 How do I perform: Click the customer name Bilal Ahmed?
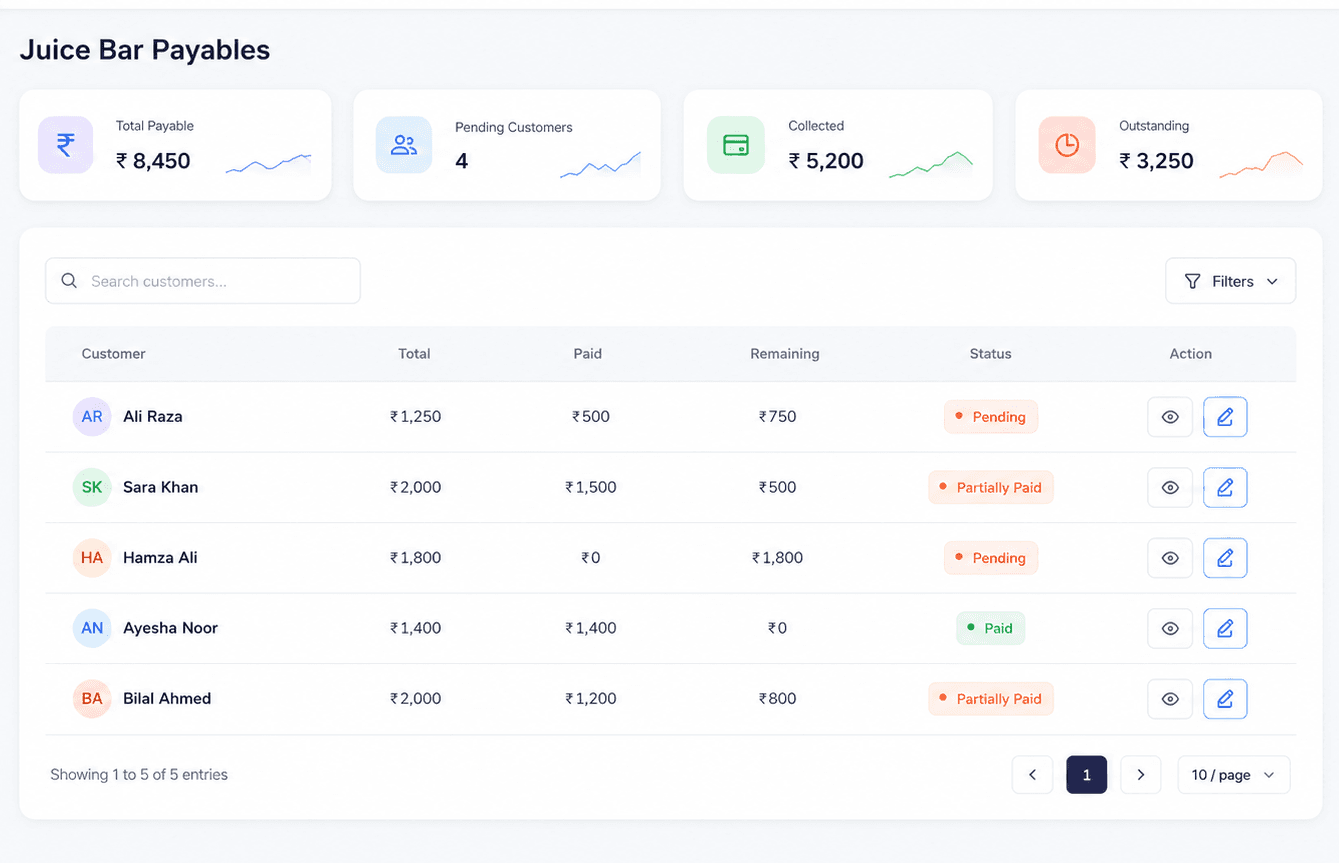click(x=167, y=699)
